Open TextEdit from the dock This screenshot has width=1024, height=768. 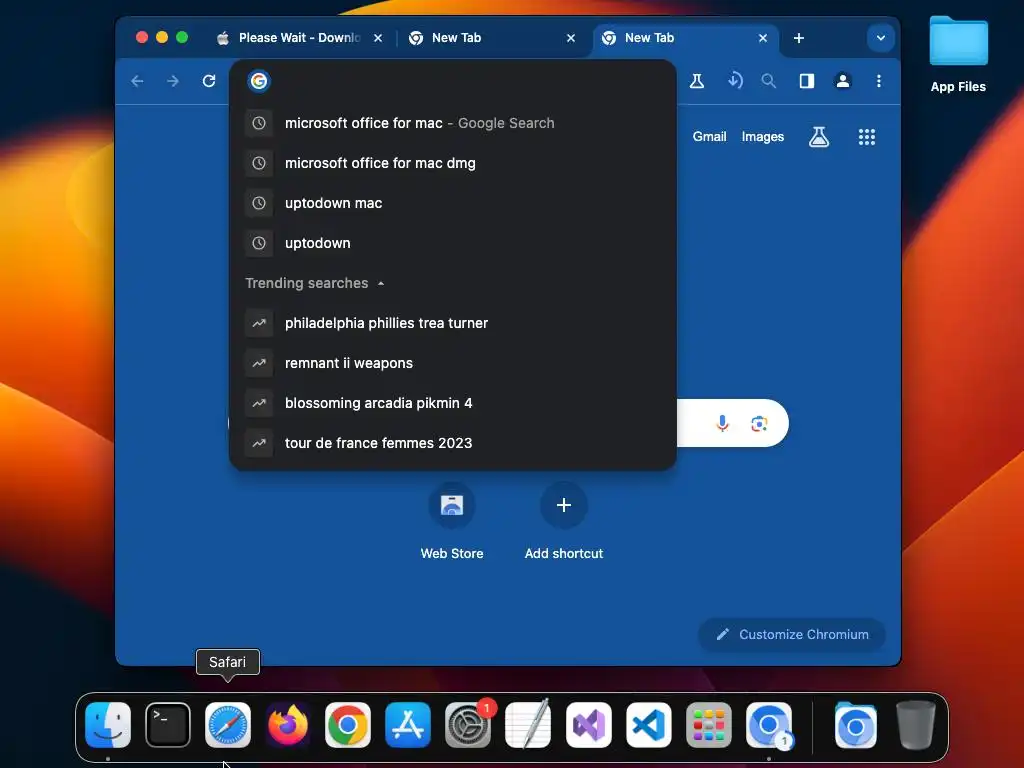pyautogui.click(x=528, y=725)
